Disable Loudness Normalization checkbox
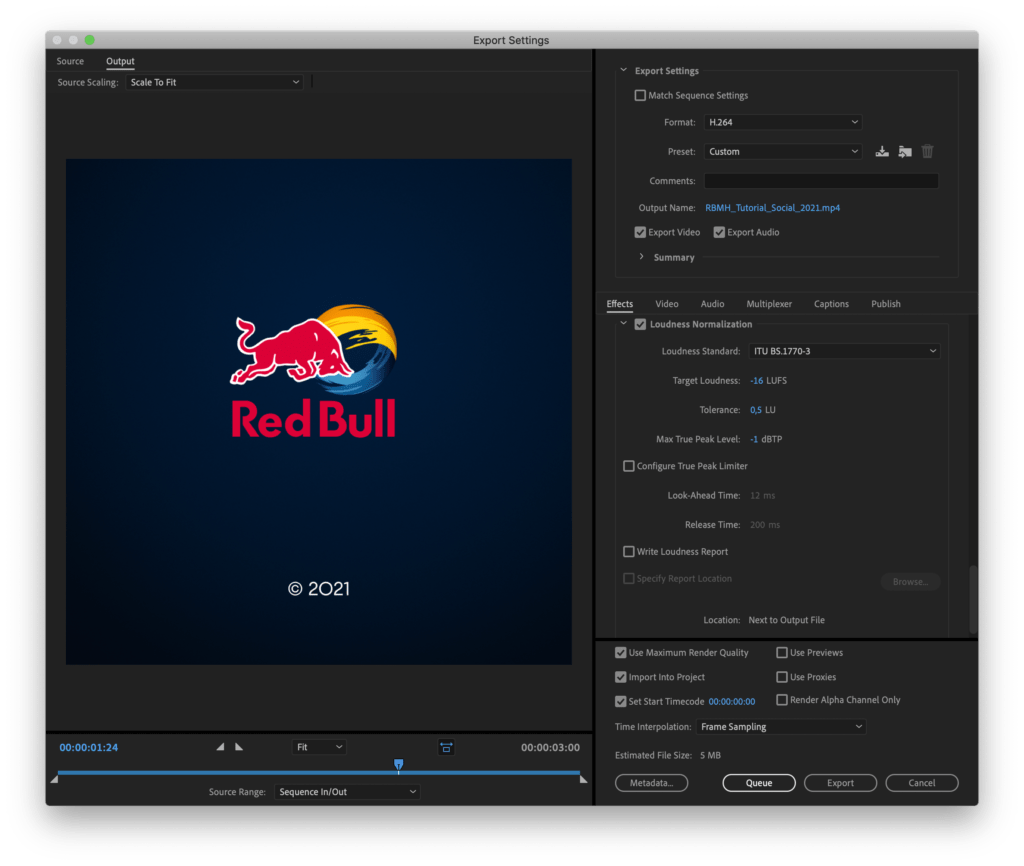This screenshot has width=1024, height=866. [x=640, y=325]
